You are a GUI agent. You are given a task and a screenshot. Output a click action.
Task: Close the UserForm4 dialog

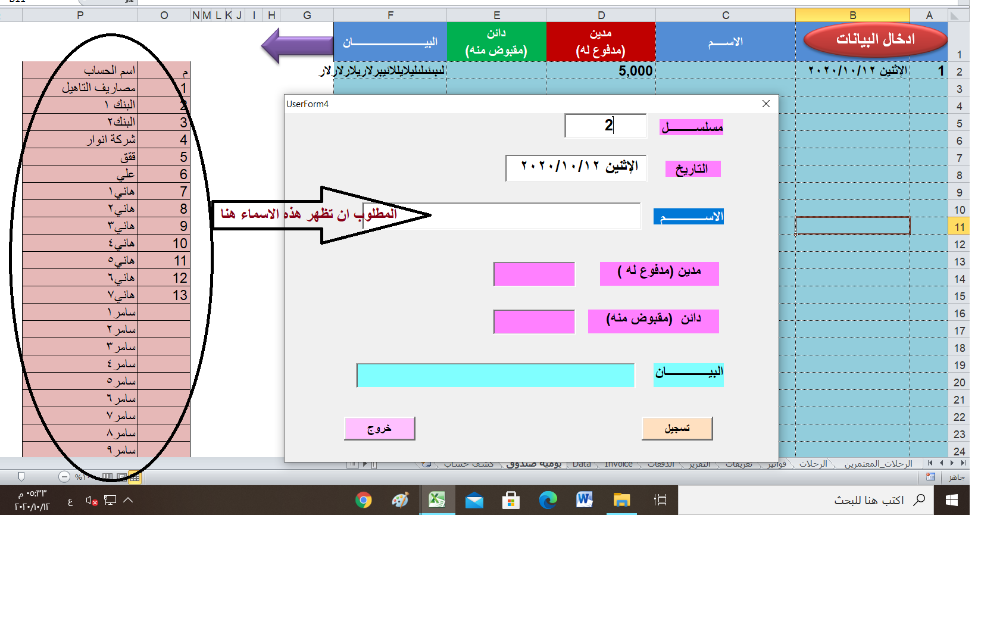(x=766, y=104)
